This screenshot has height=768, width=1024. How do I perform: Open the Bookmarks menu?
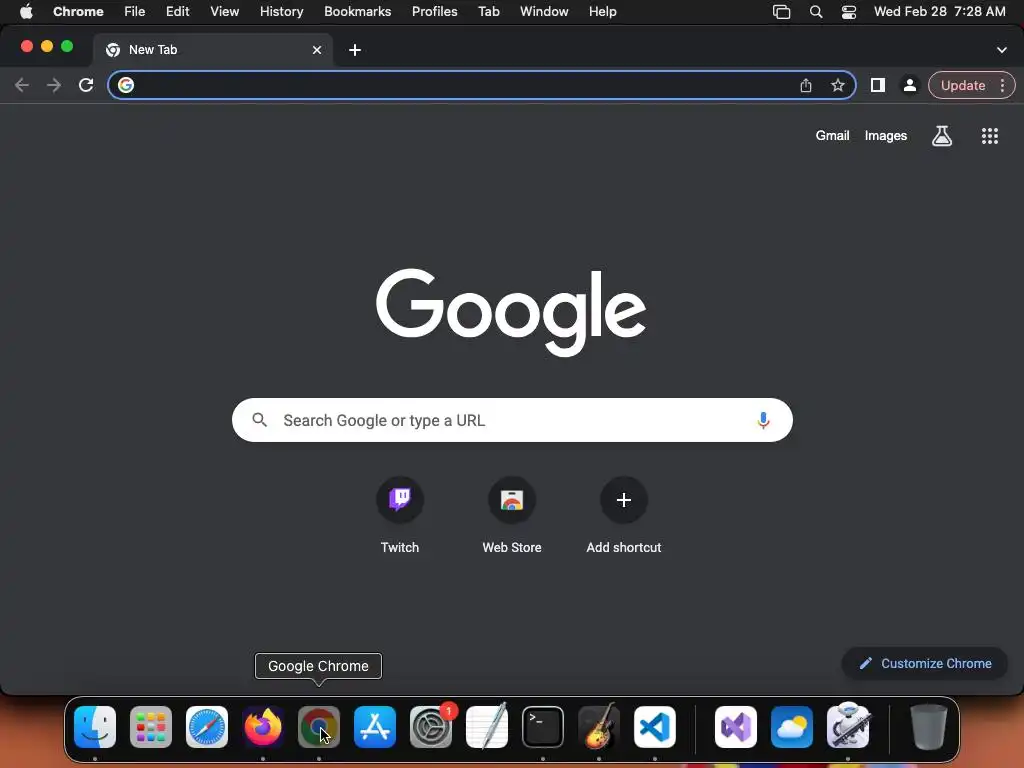[x=358, y=11]
